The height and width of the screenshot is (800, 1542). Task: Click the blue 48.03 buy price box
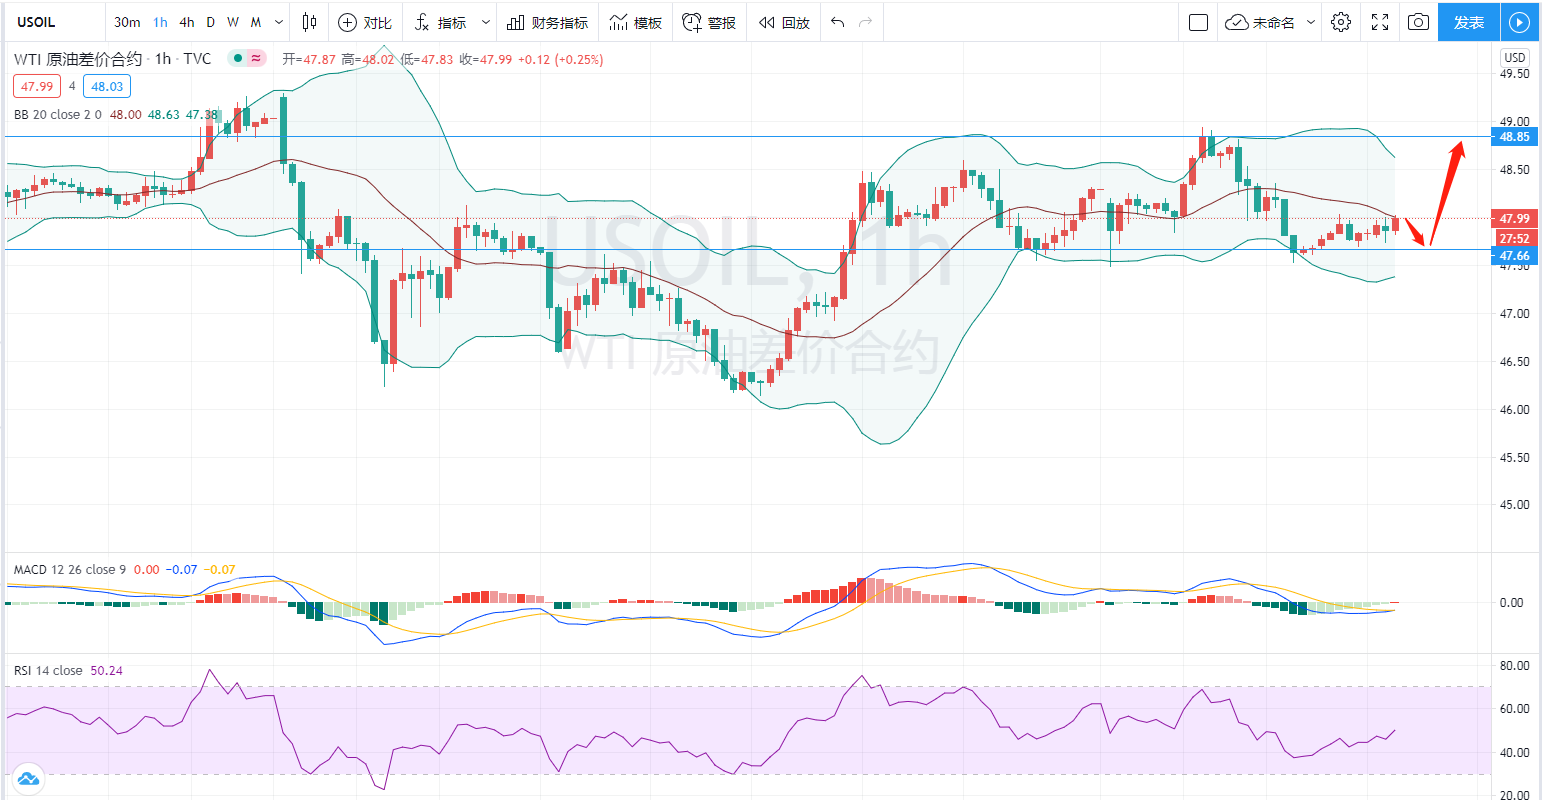click(x=107, y=86)
